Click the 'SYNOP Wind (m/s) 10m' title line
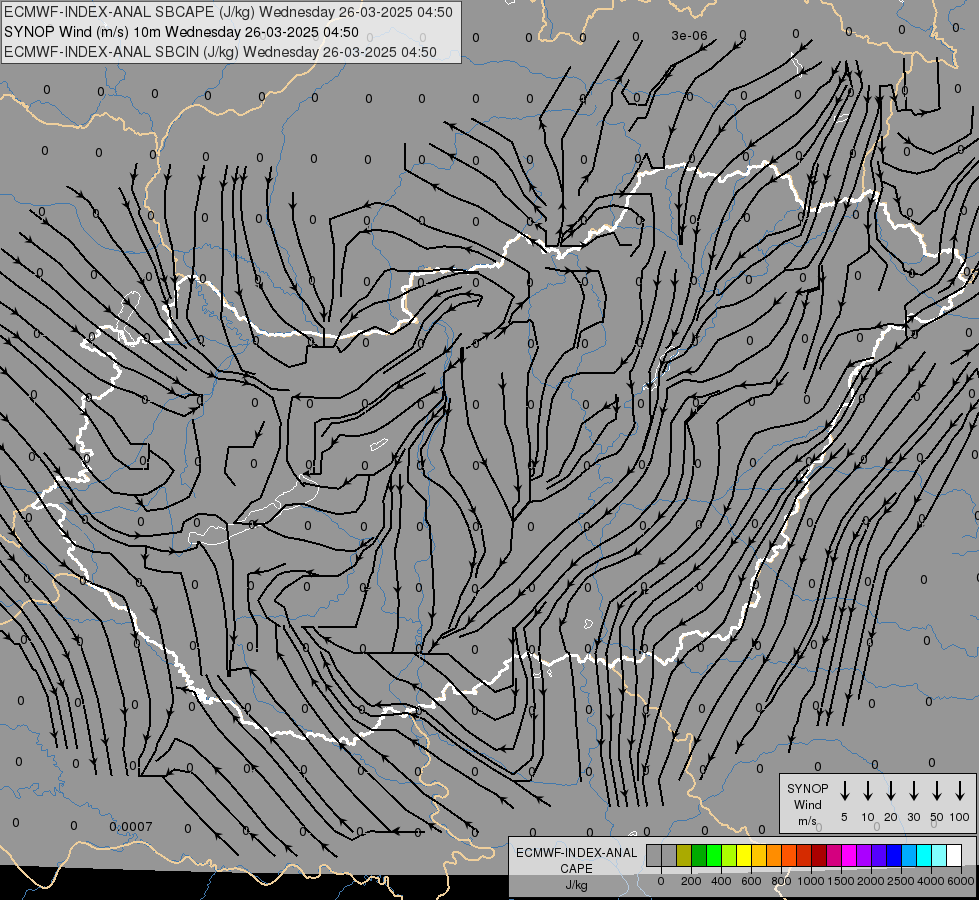 click(x=181, y=32)
